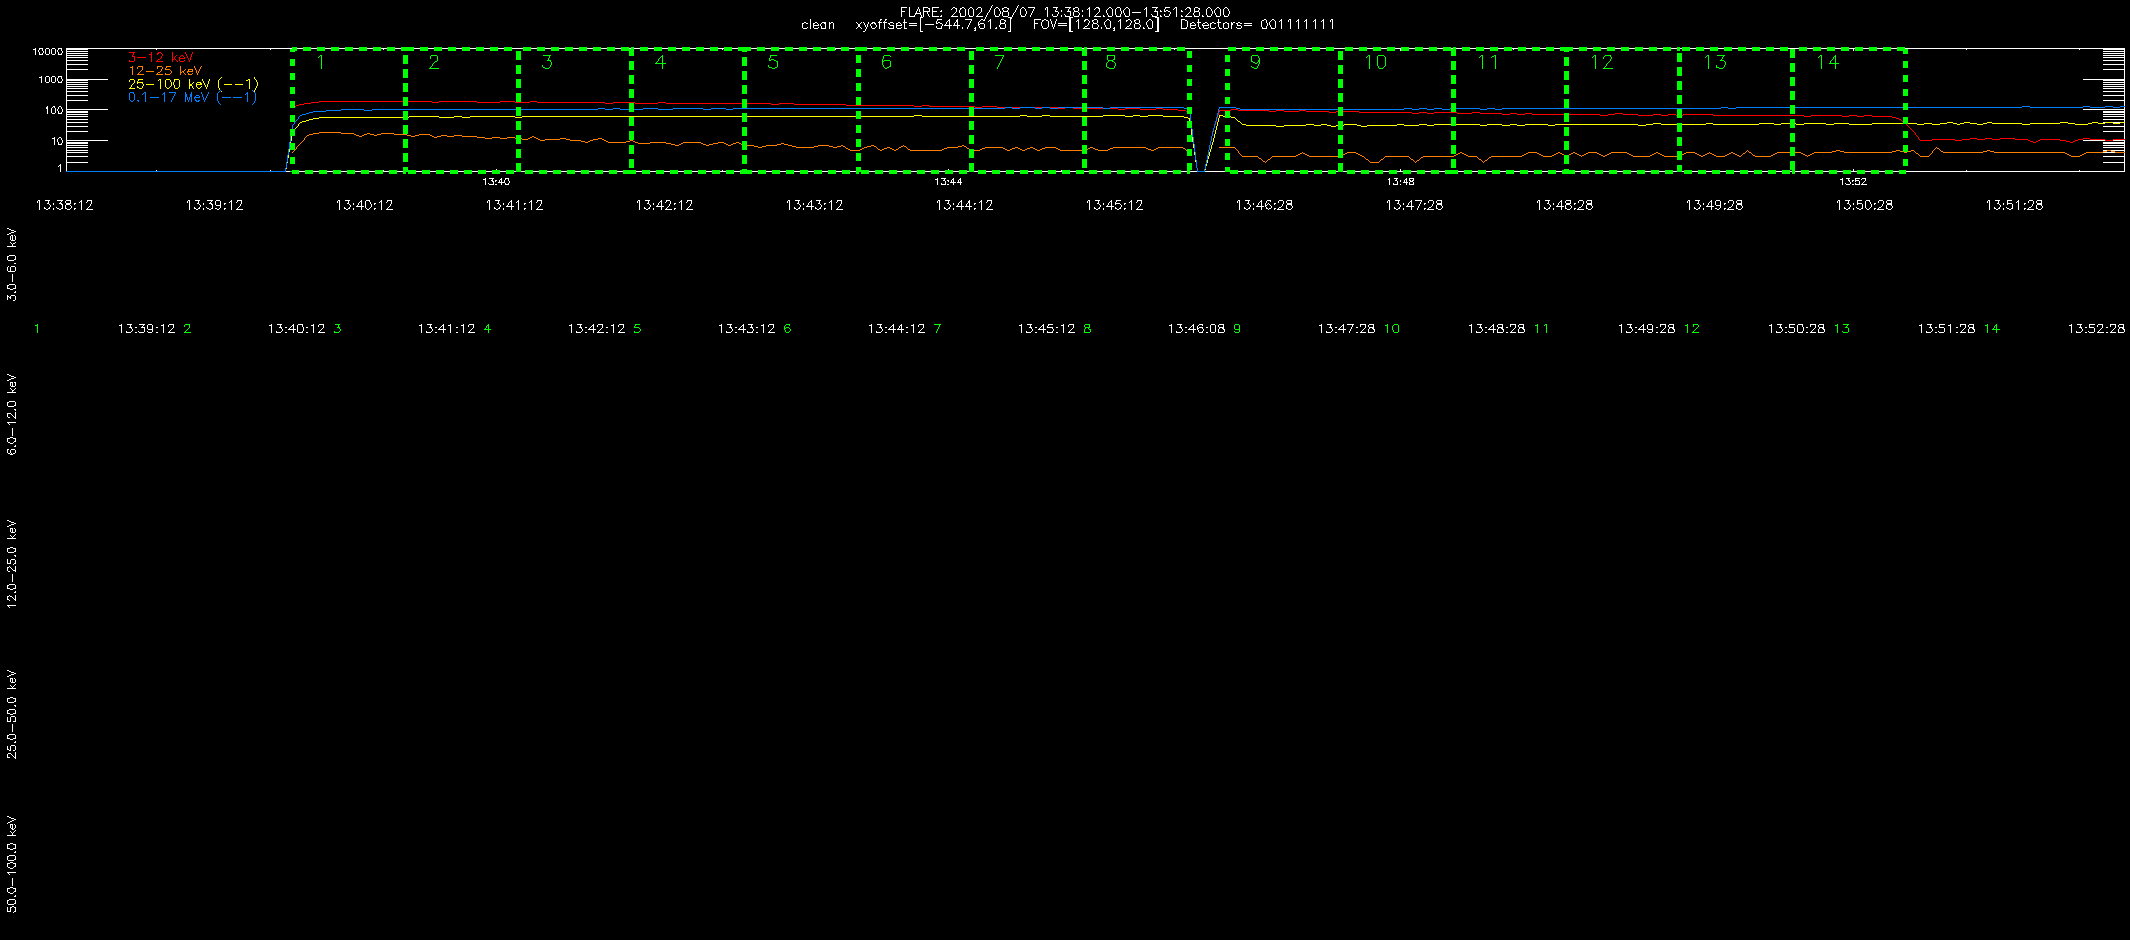2130x940 pixels.
Task: Select interval 2 label in light curve plot
Action: pyautogui.click(x=433, y=62)
